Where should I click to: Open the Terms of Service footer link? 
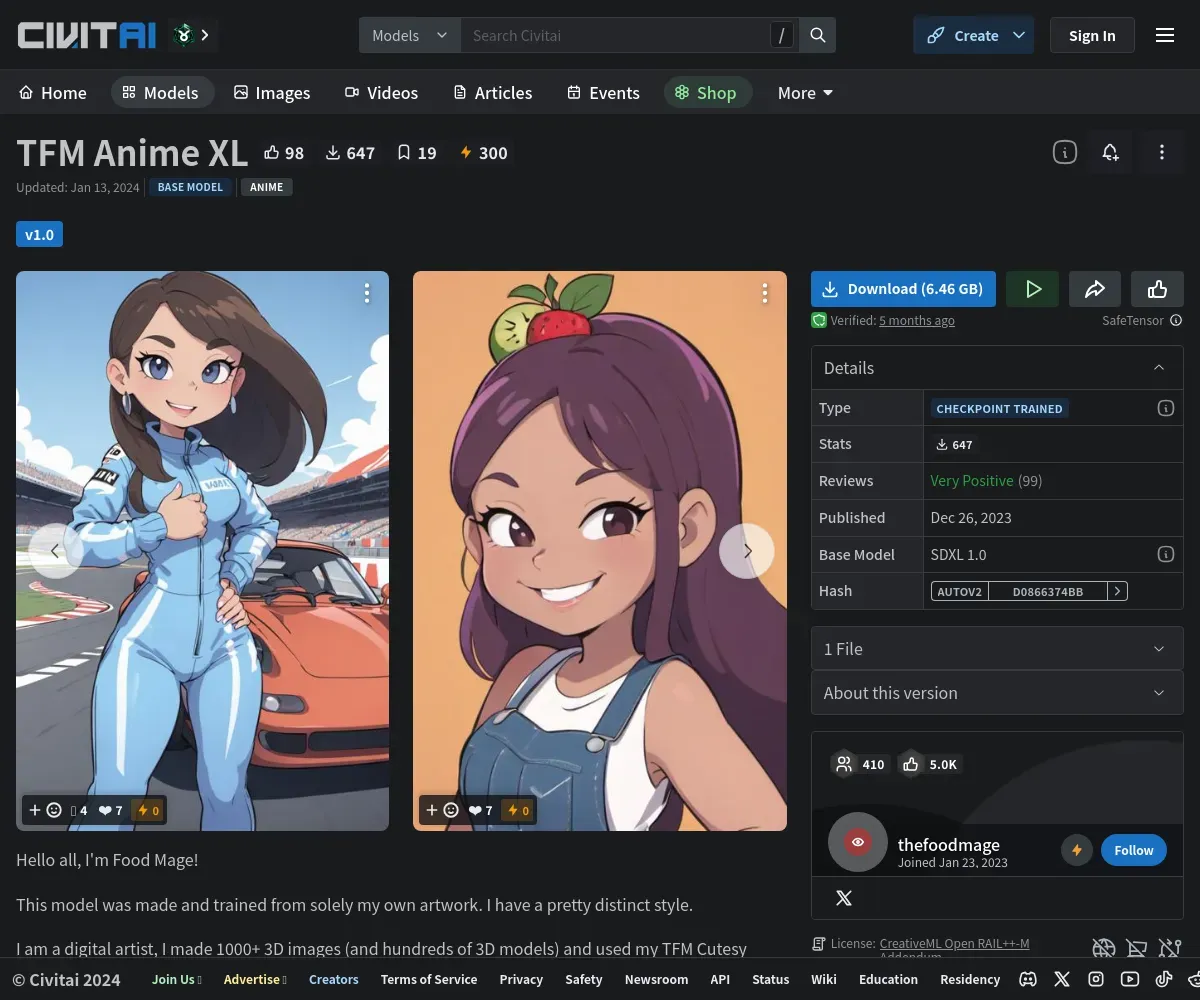pyautogui.click(x=429, y=979)
